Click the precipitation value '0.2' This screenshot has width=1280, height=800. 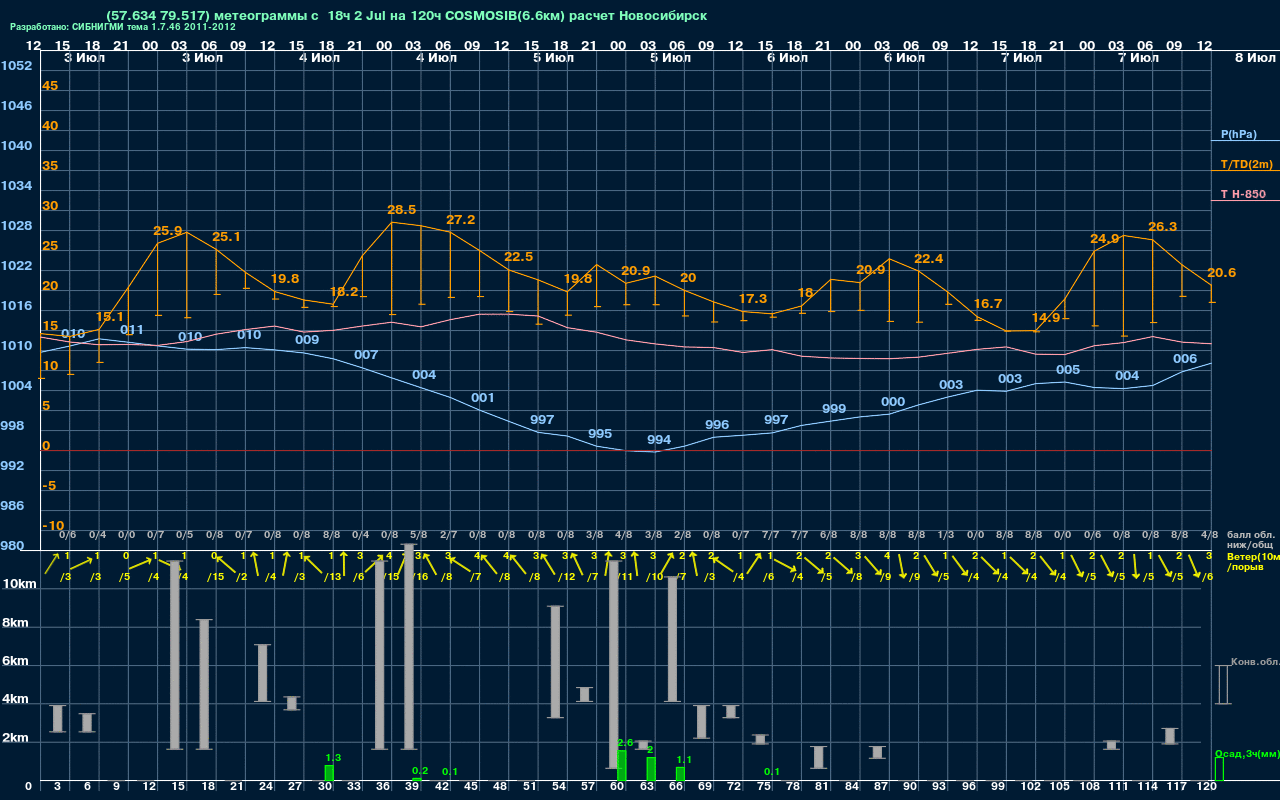[x=420, y=771]
